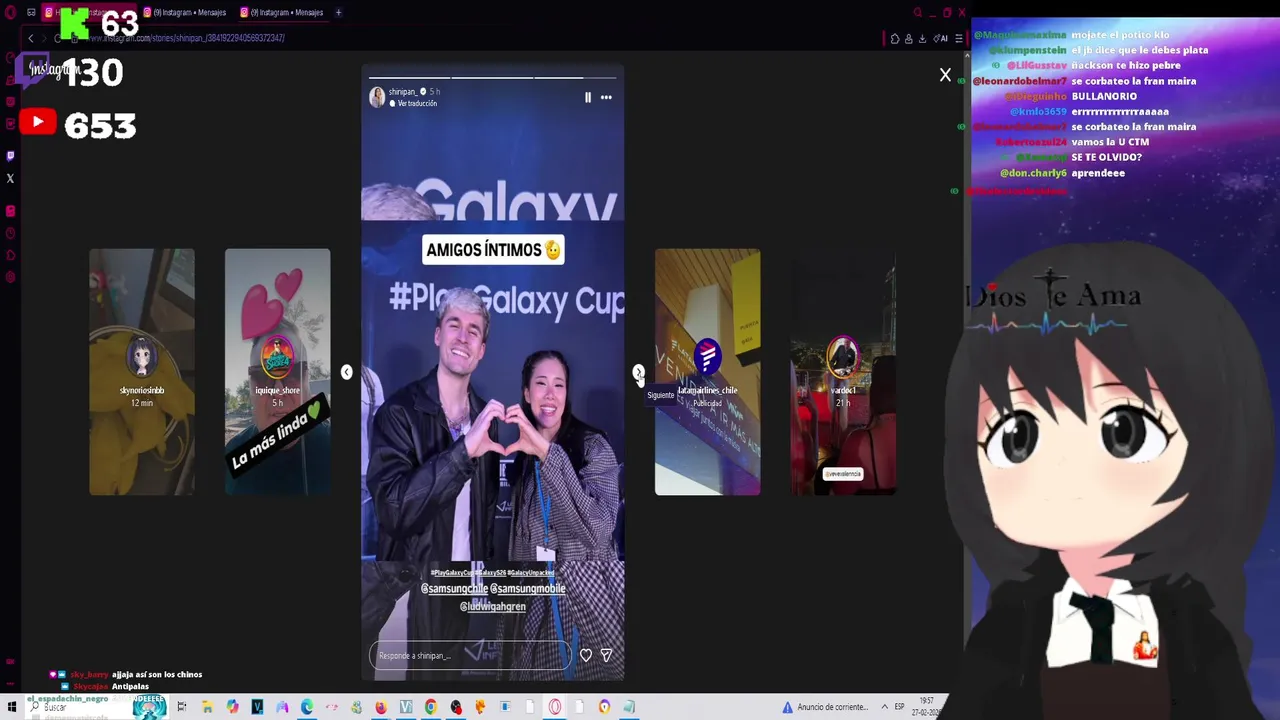Click 'Ver traducción' under the username

pyautogui.click(x=417, y=103)
